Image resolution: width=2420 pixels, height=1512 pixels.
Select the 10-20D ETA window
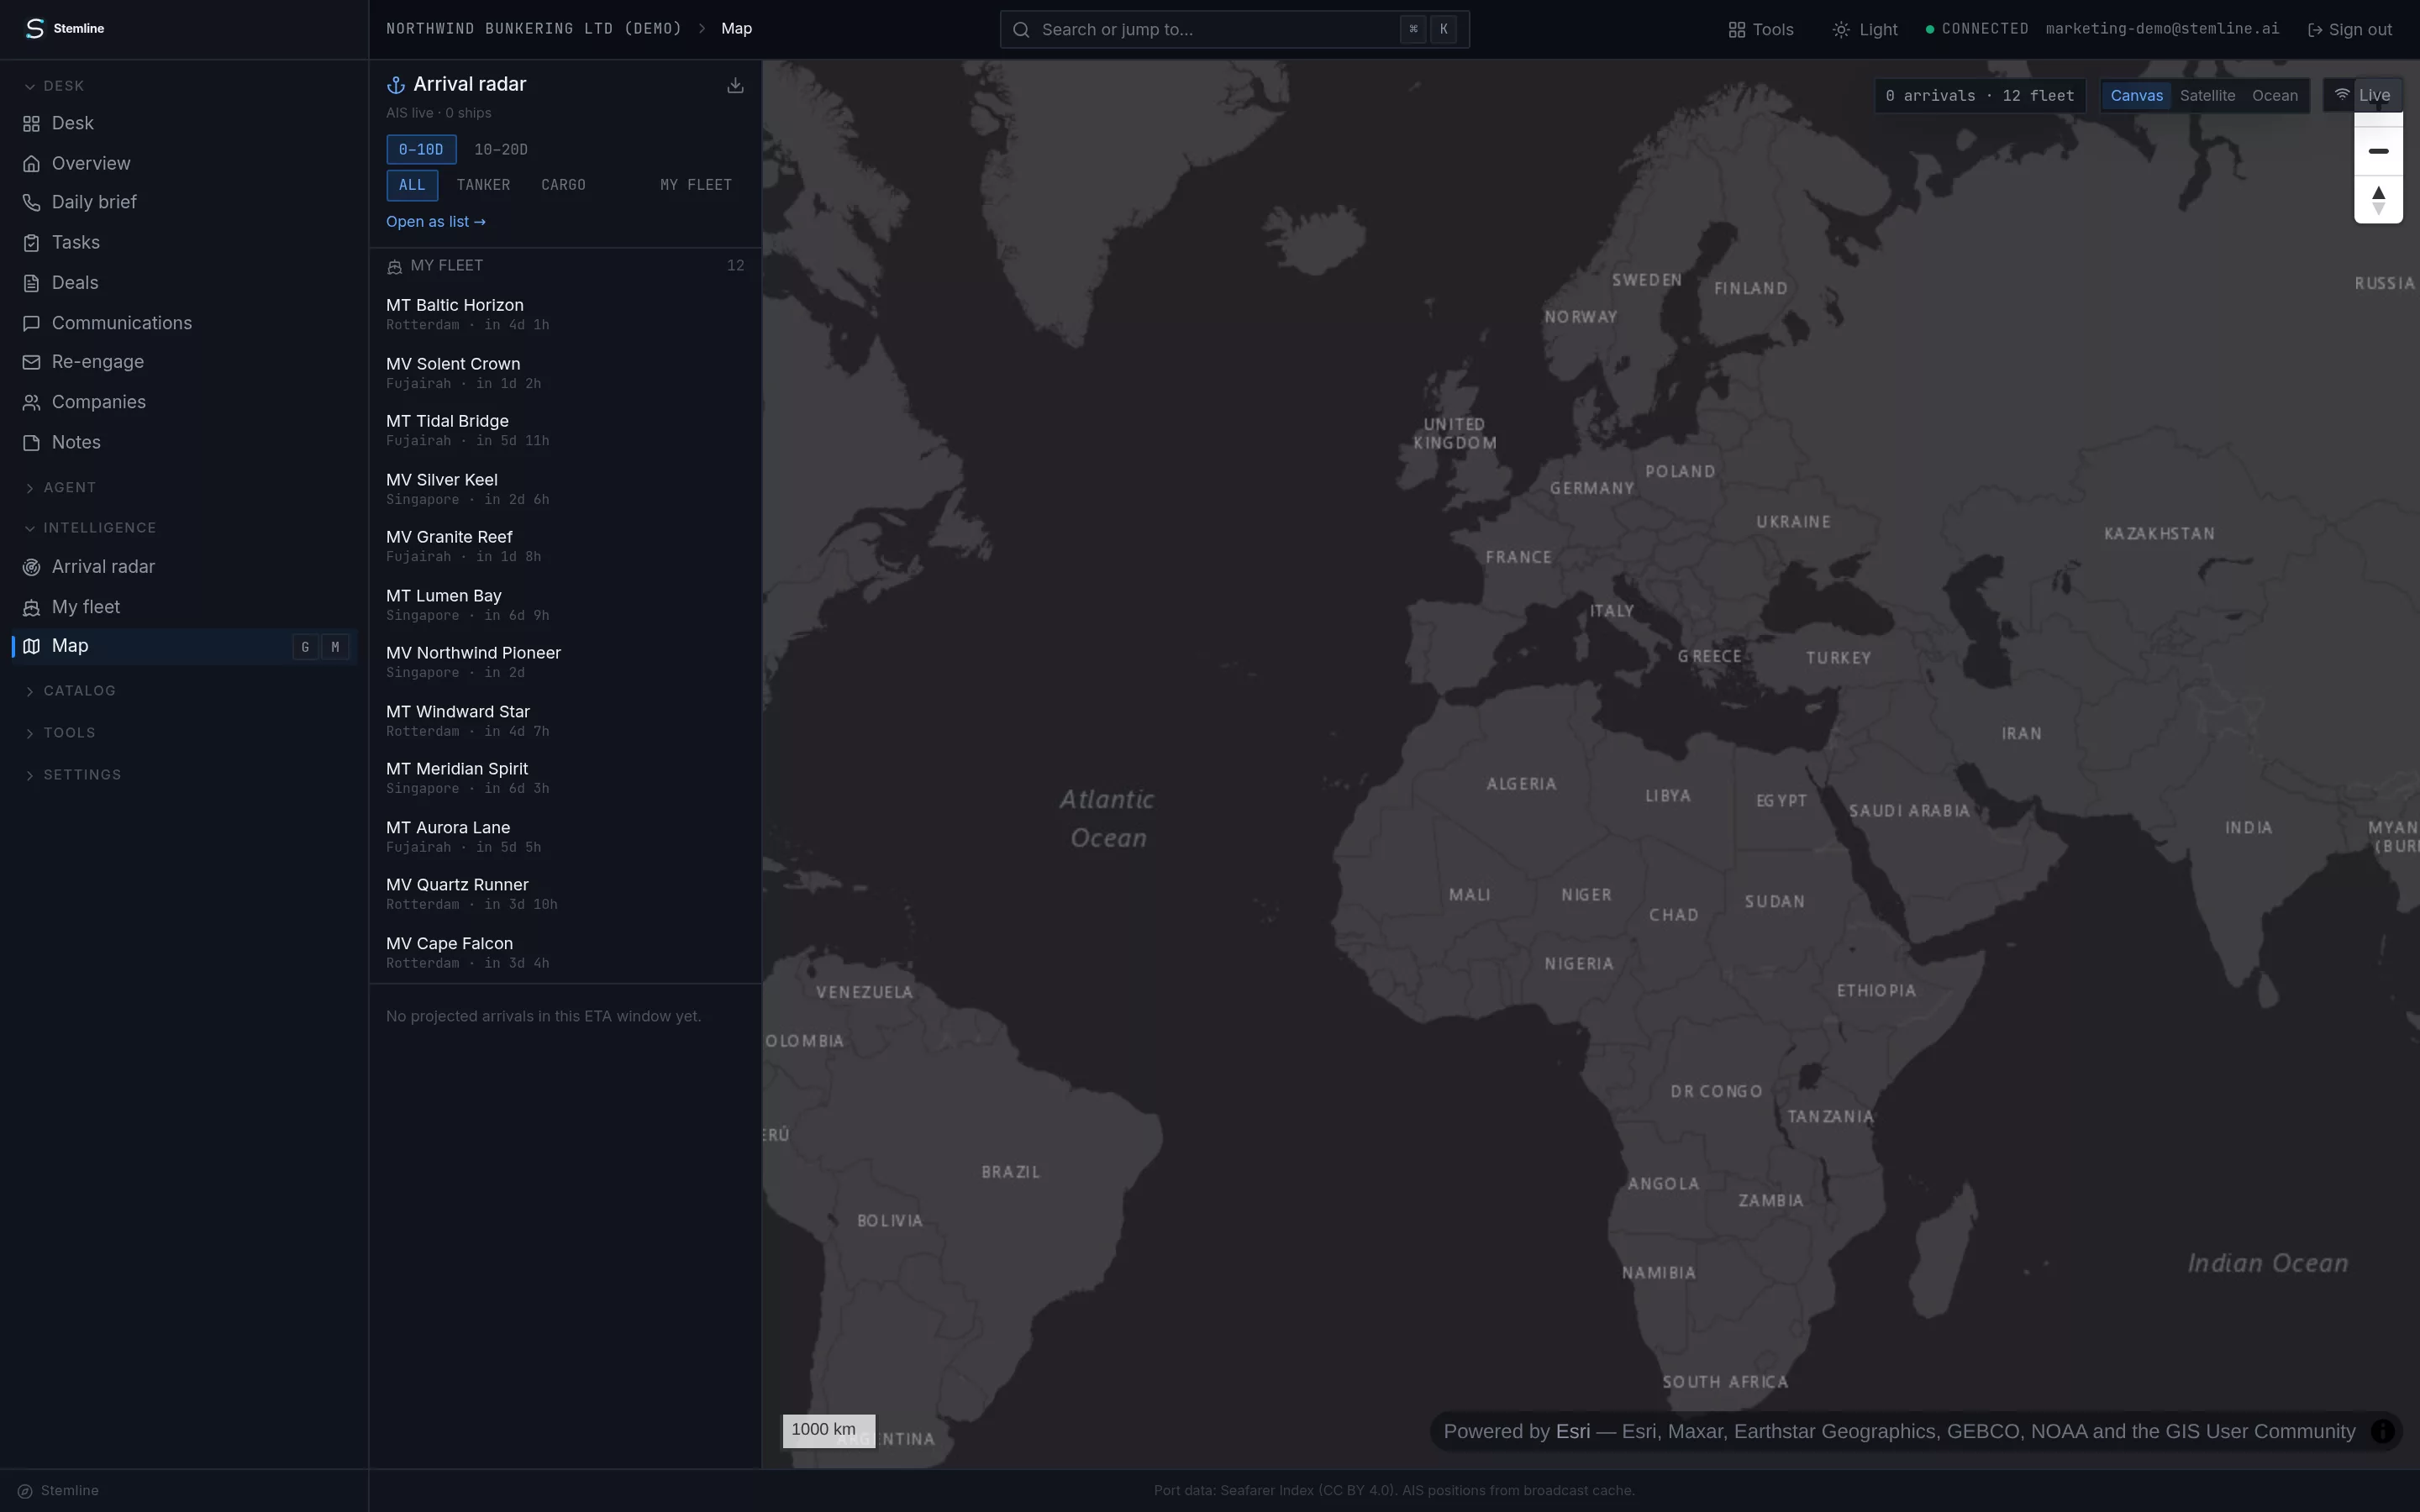click(x=501, y=149)
